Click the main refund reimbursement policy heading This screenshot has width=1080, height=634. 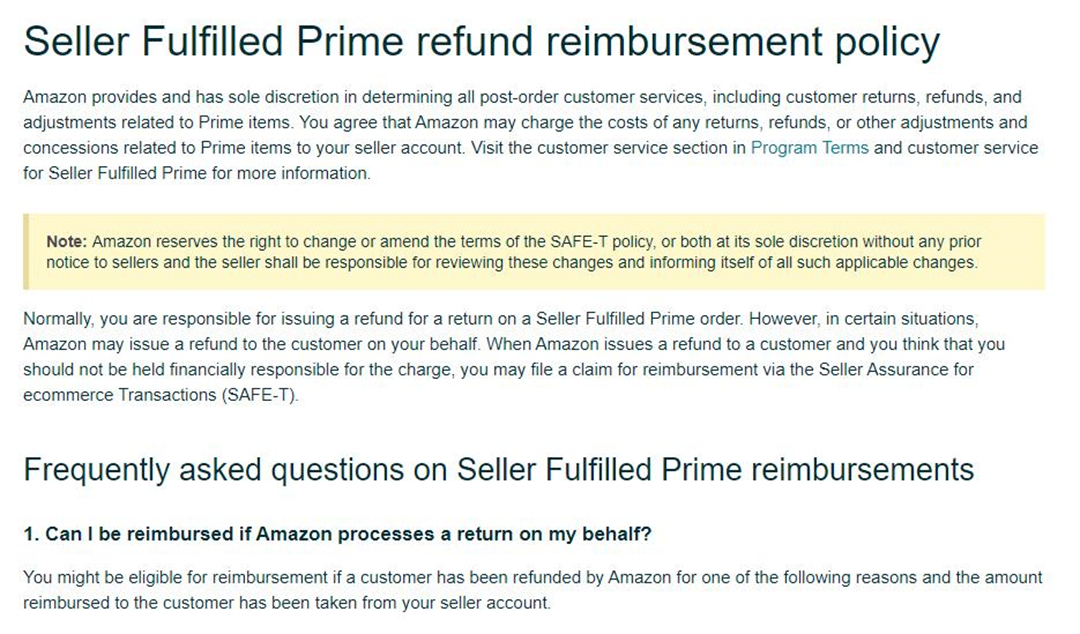481,41
